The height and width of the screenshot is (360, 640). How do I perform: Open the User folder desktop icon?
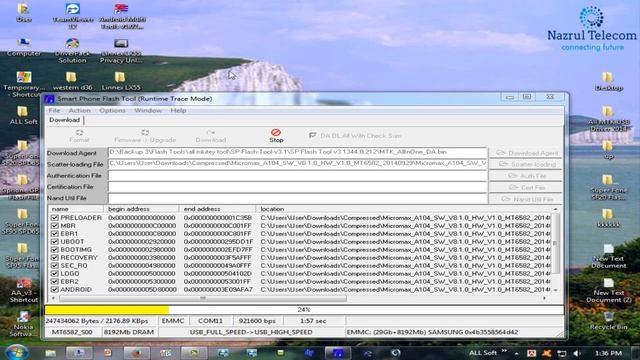23,12
